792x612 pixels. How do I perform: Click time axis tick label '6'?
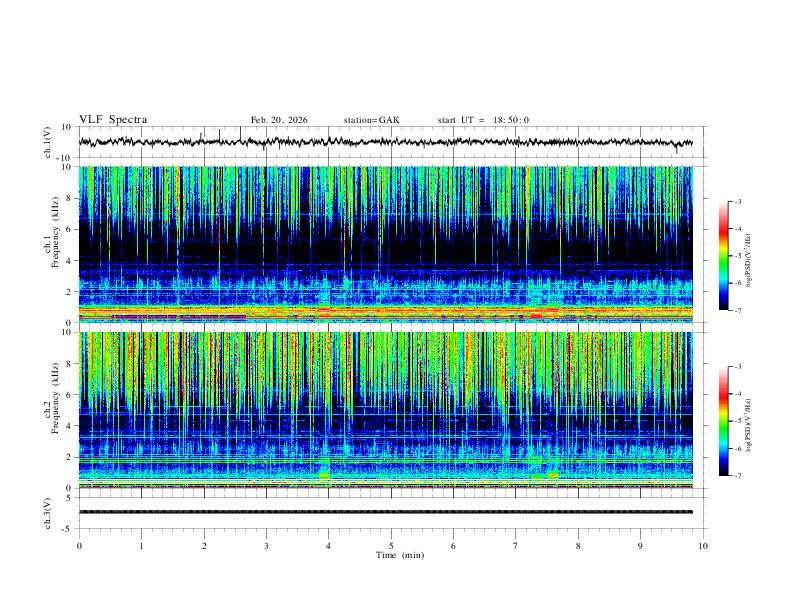454,546
